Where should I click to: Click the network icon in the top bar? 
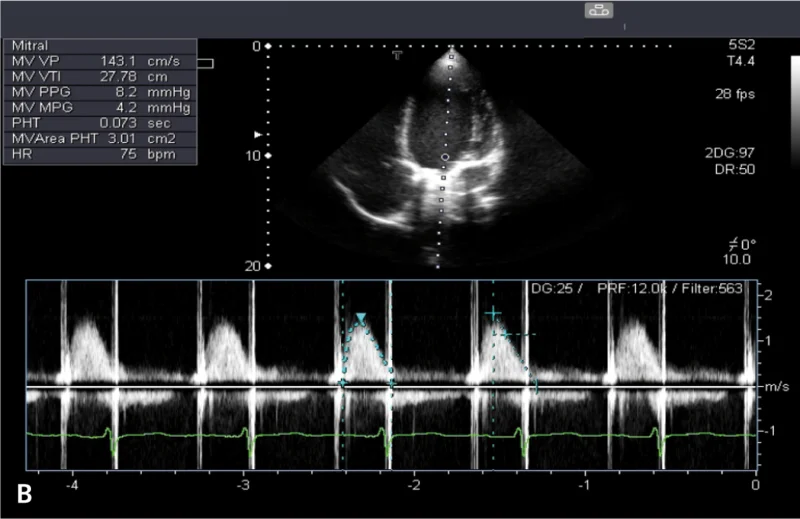click(x=598, y=10)
